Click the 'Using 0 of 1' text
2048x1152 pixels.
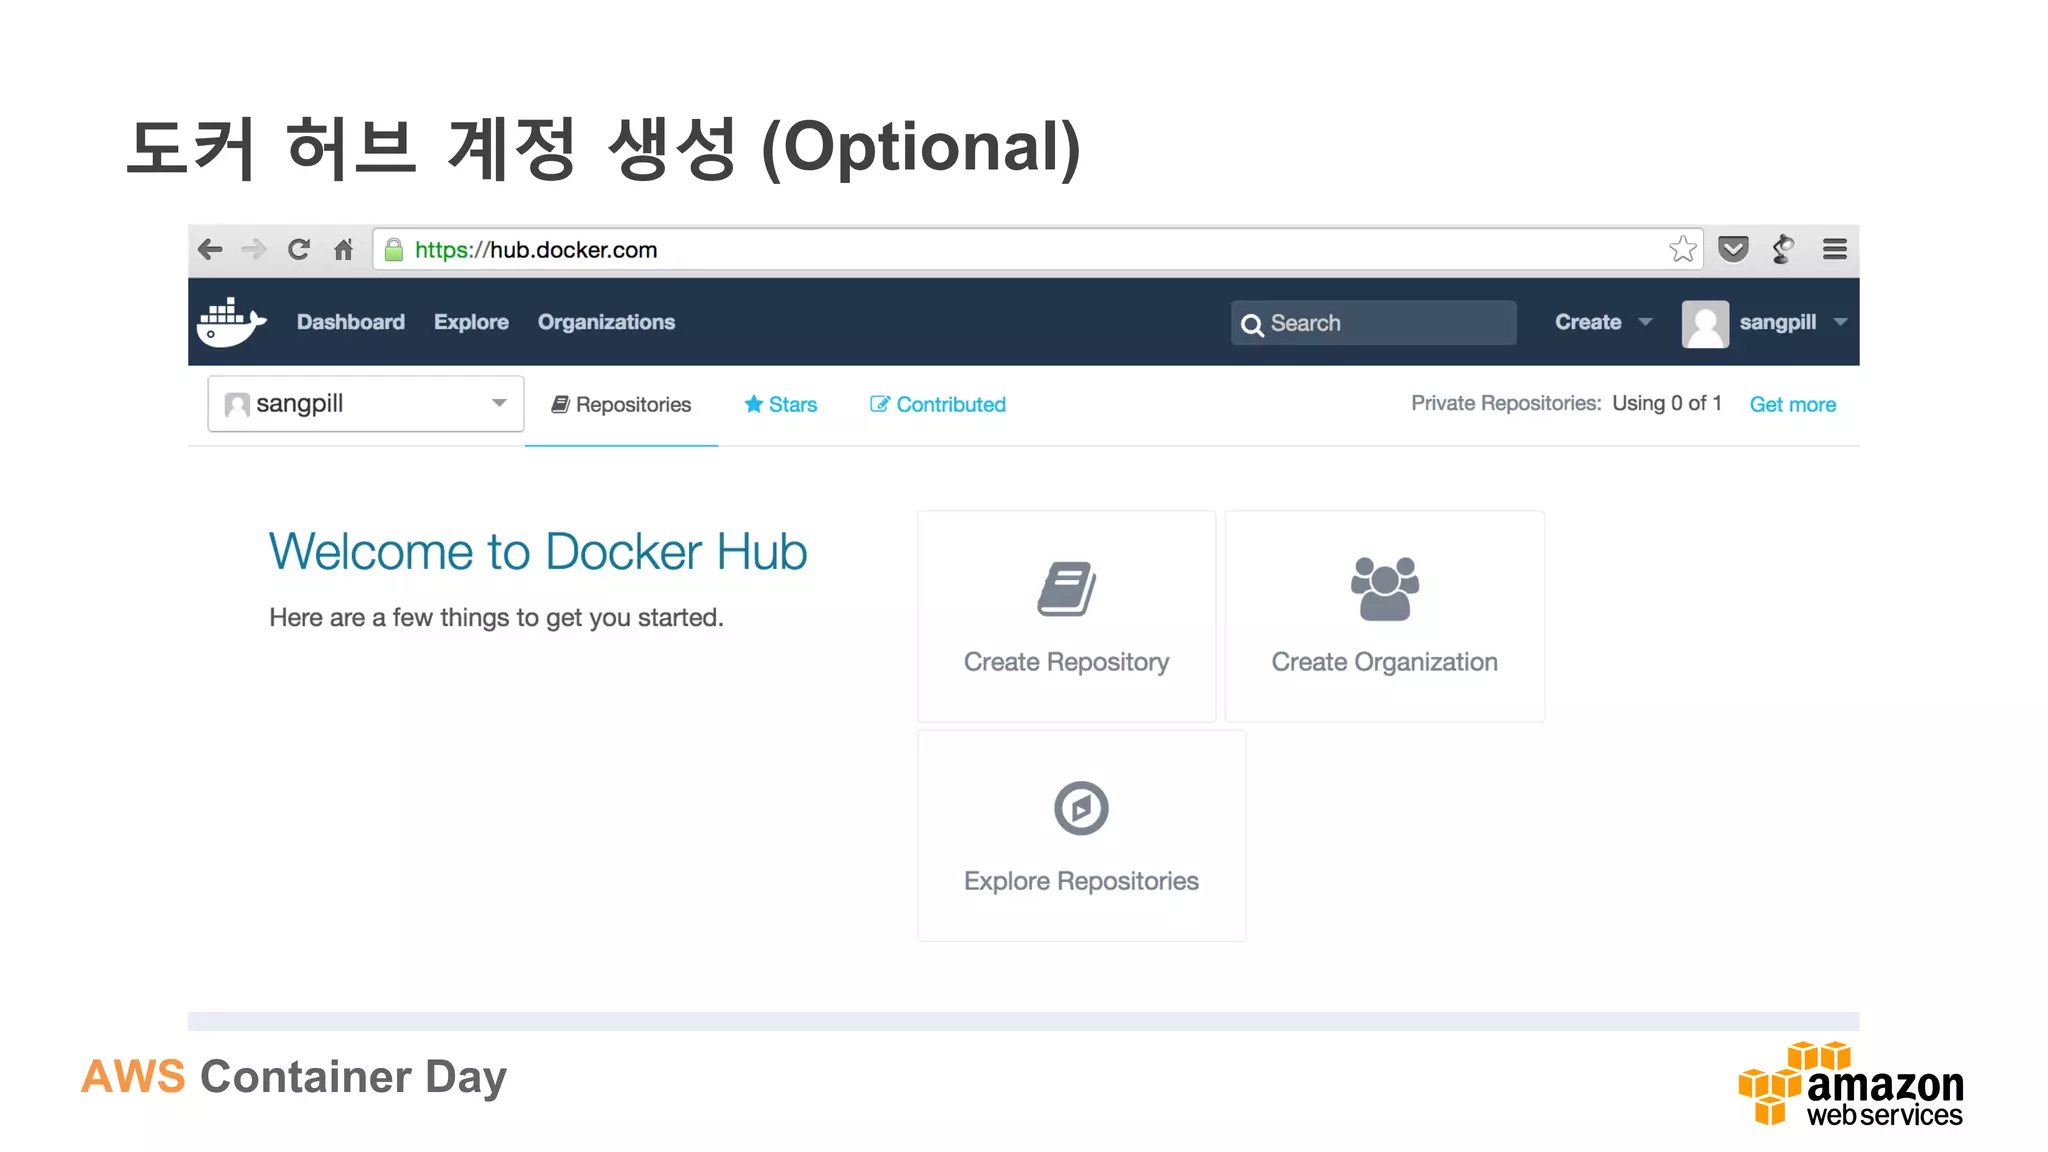1667,403
